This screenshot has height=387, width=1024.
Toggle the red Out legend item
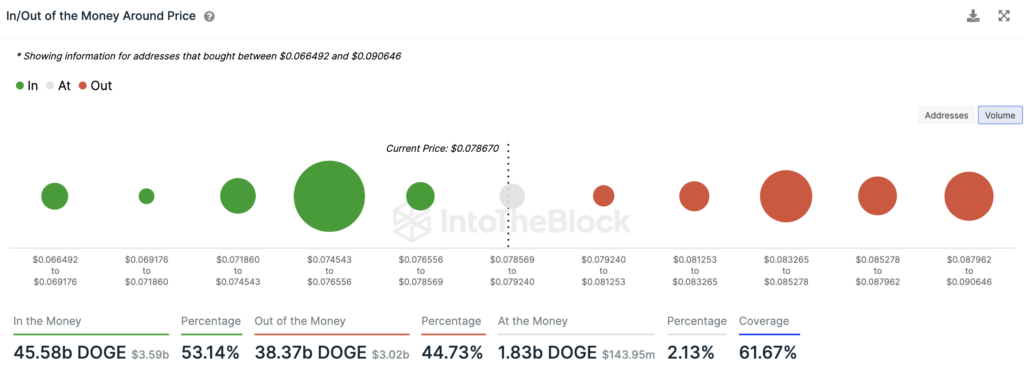tap(95, 85)
